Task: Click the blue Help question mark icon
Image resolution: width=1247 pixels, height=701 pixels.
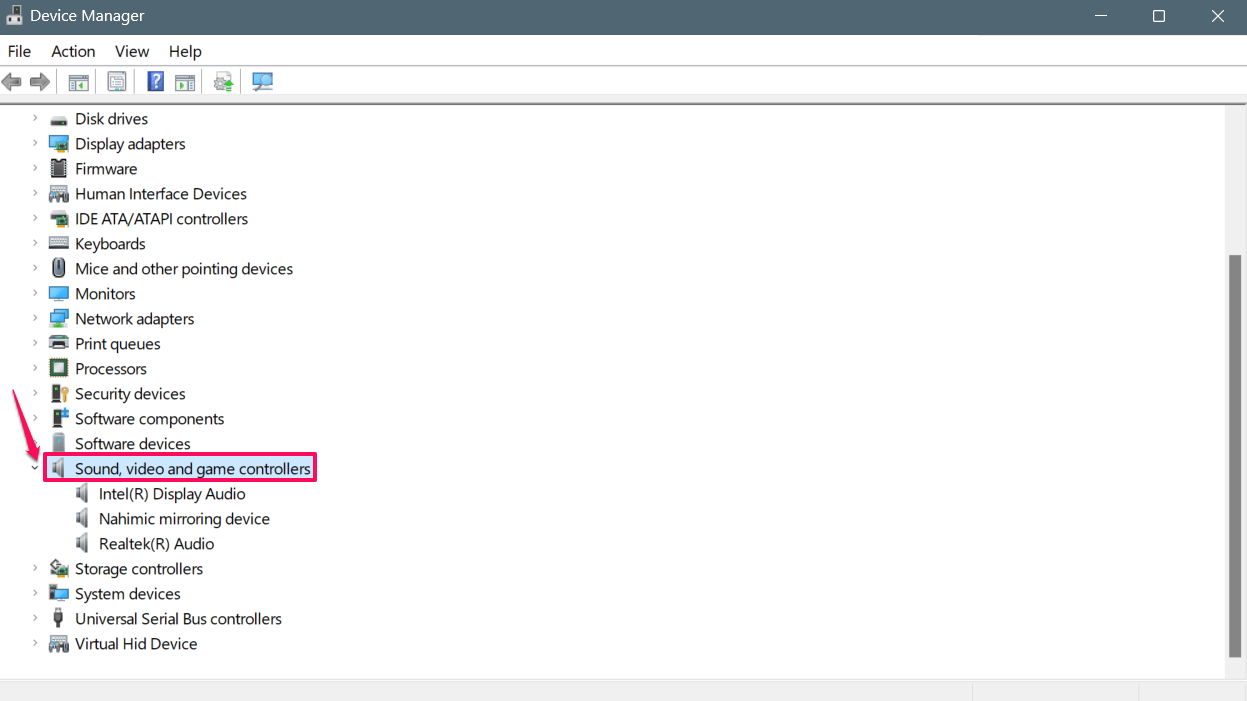Action: [156, 82]
